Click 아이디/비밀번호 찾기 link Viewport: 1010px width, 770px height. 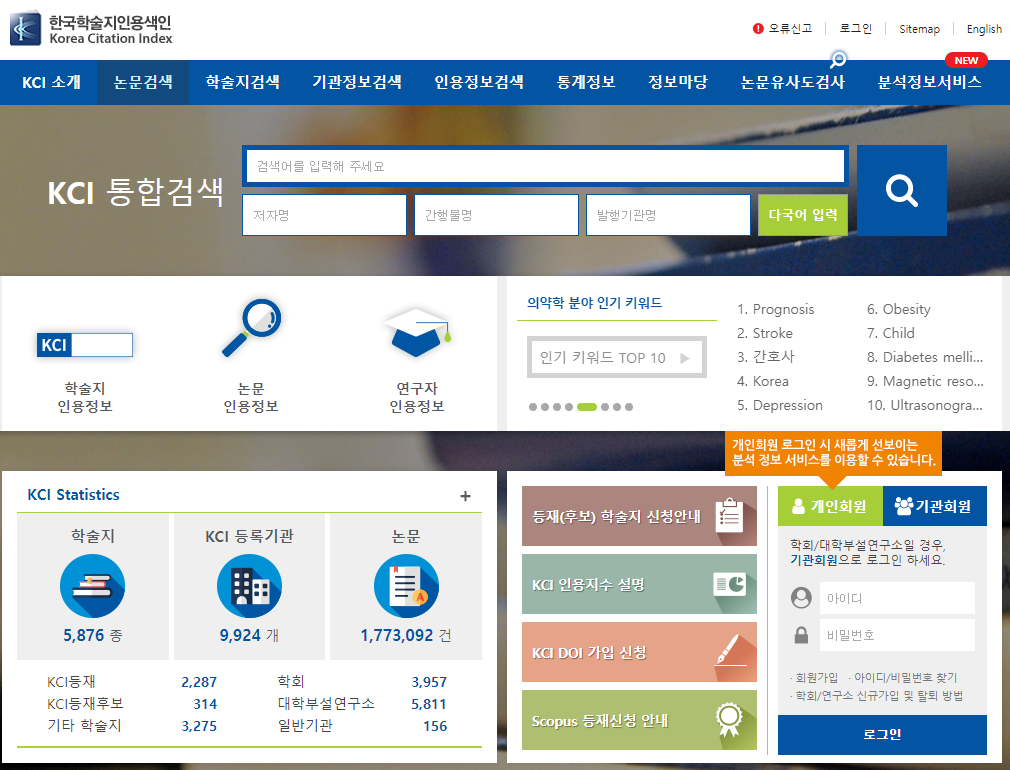(x=905, y=678)
